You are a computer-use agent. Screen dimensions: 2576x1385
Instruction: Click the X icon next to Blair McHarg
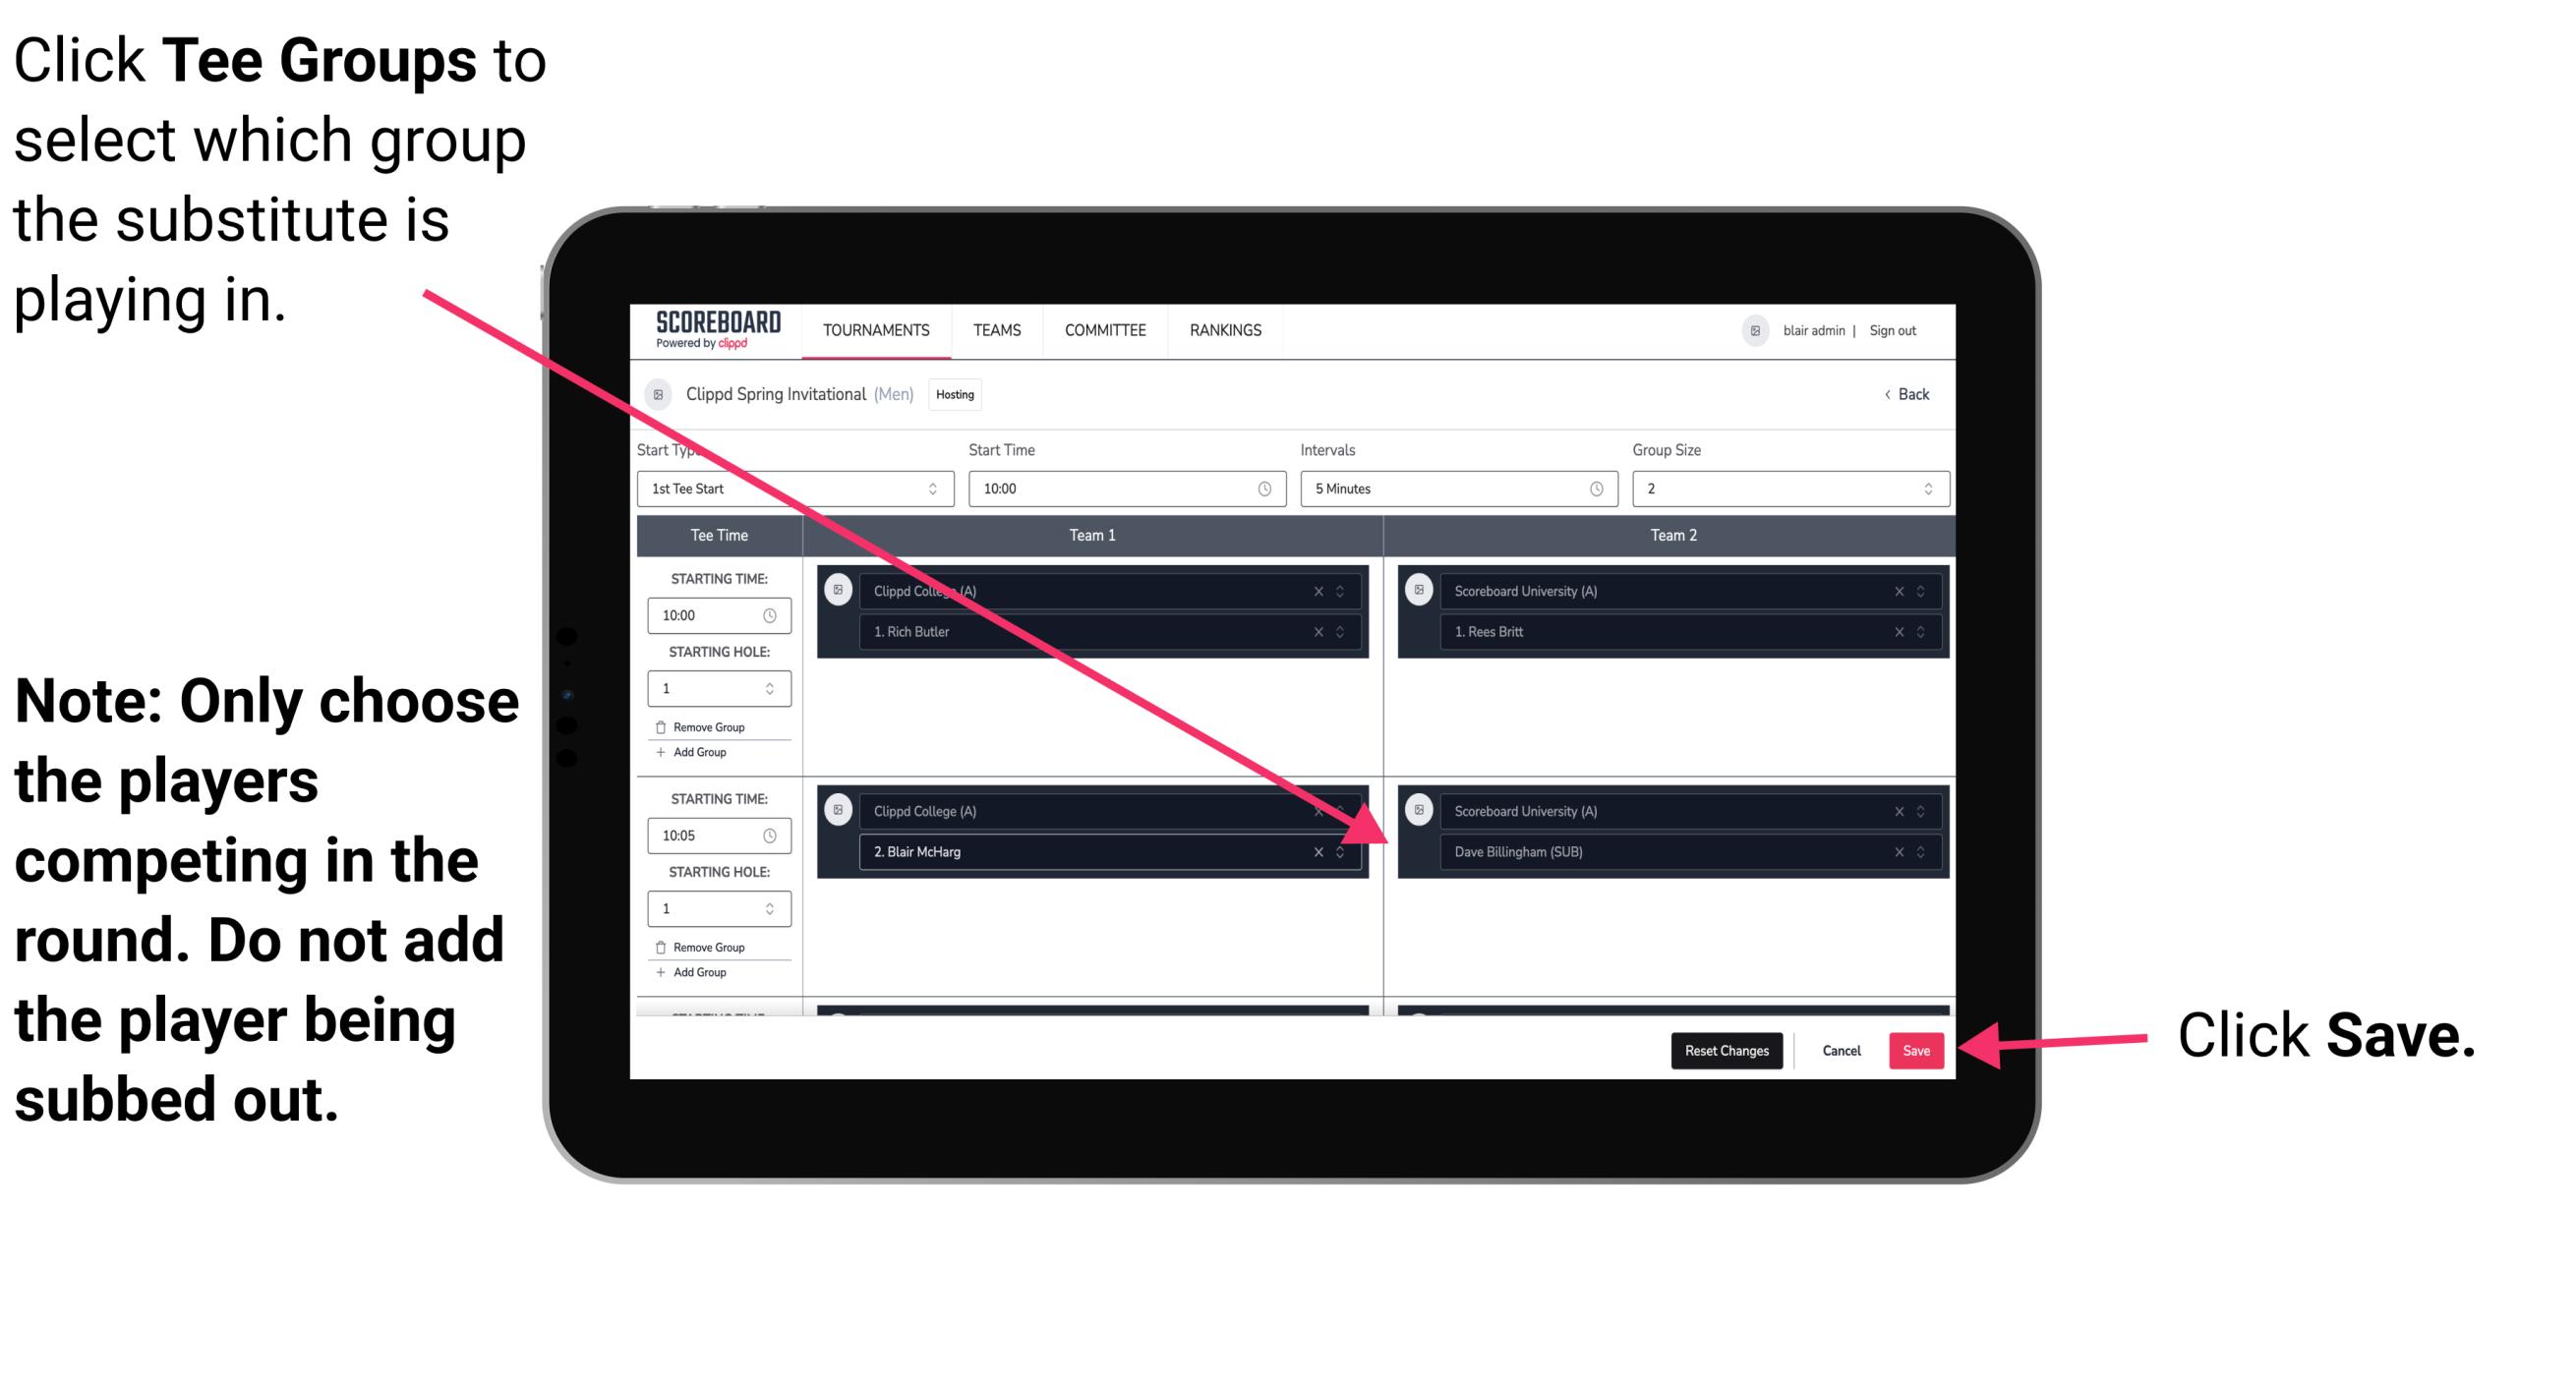1322,853
